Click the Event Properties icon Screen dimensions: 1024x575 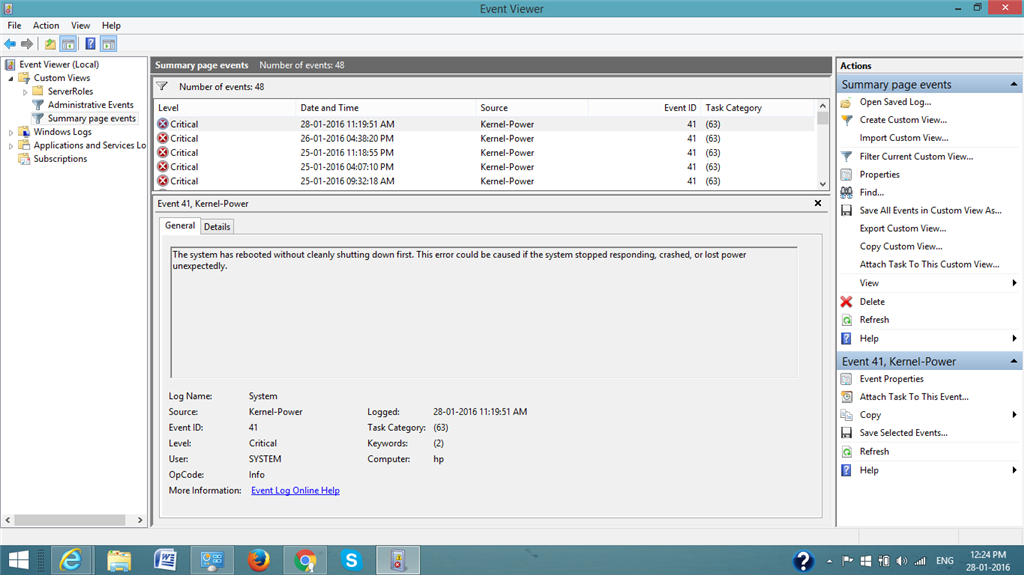pos(846,379)
